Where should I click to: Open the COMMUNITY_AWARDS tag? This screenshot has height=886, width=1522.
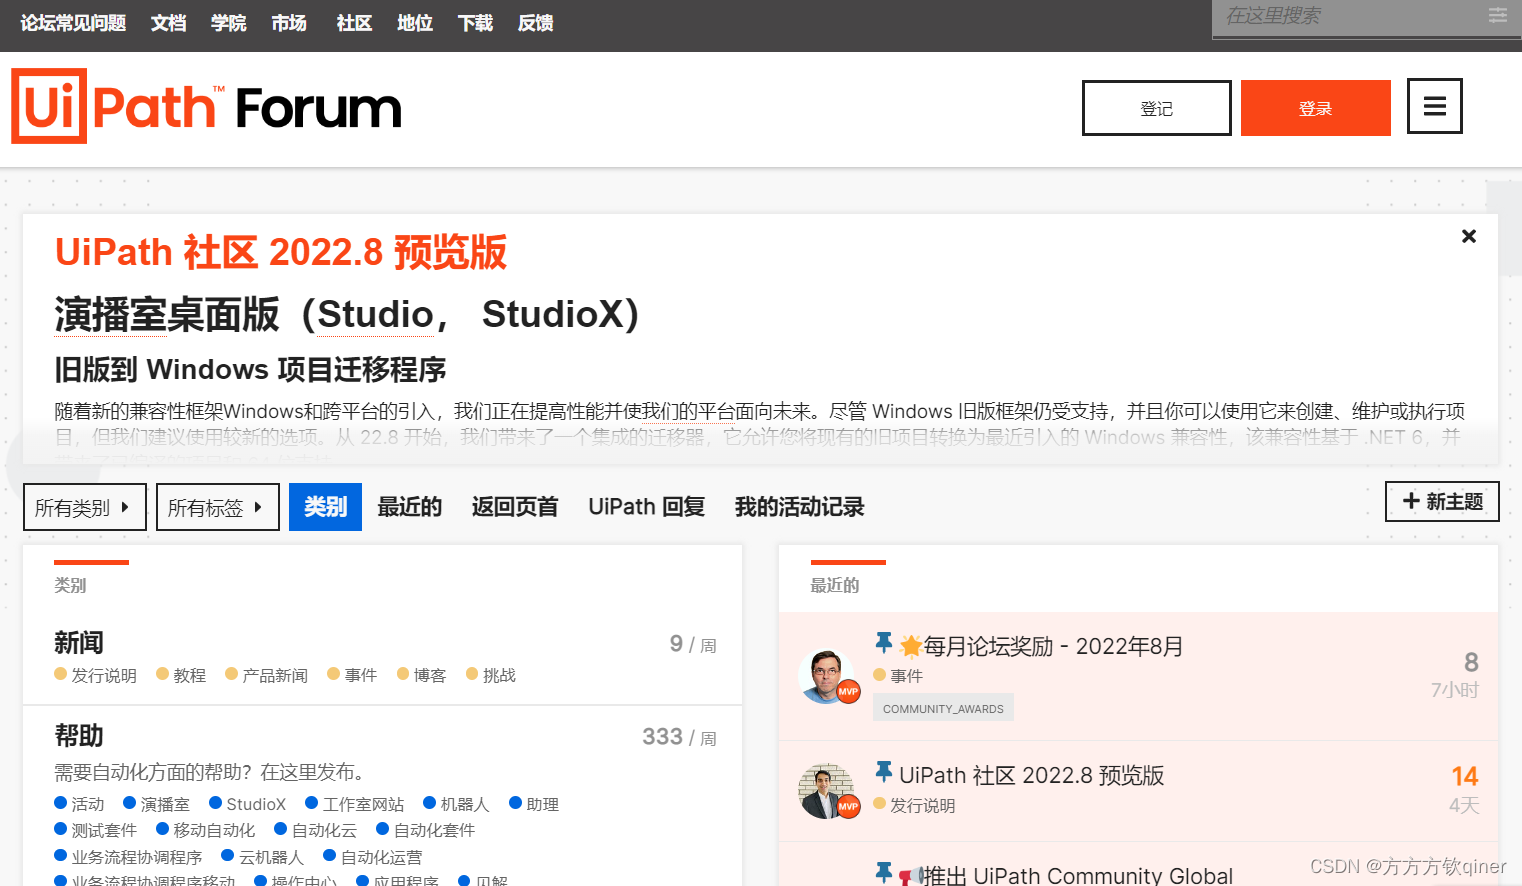pyautogui.click(x=942, y=707)
